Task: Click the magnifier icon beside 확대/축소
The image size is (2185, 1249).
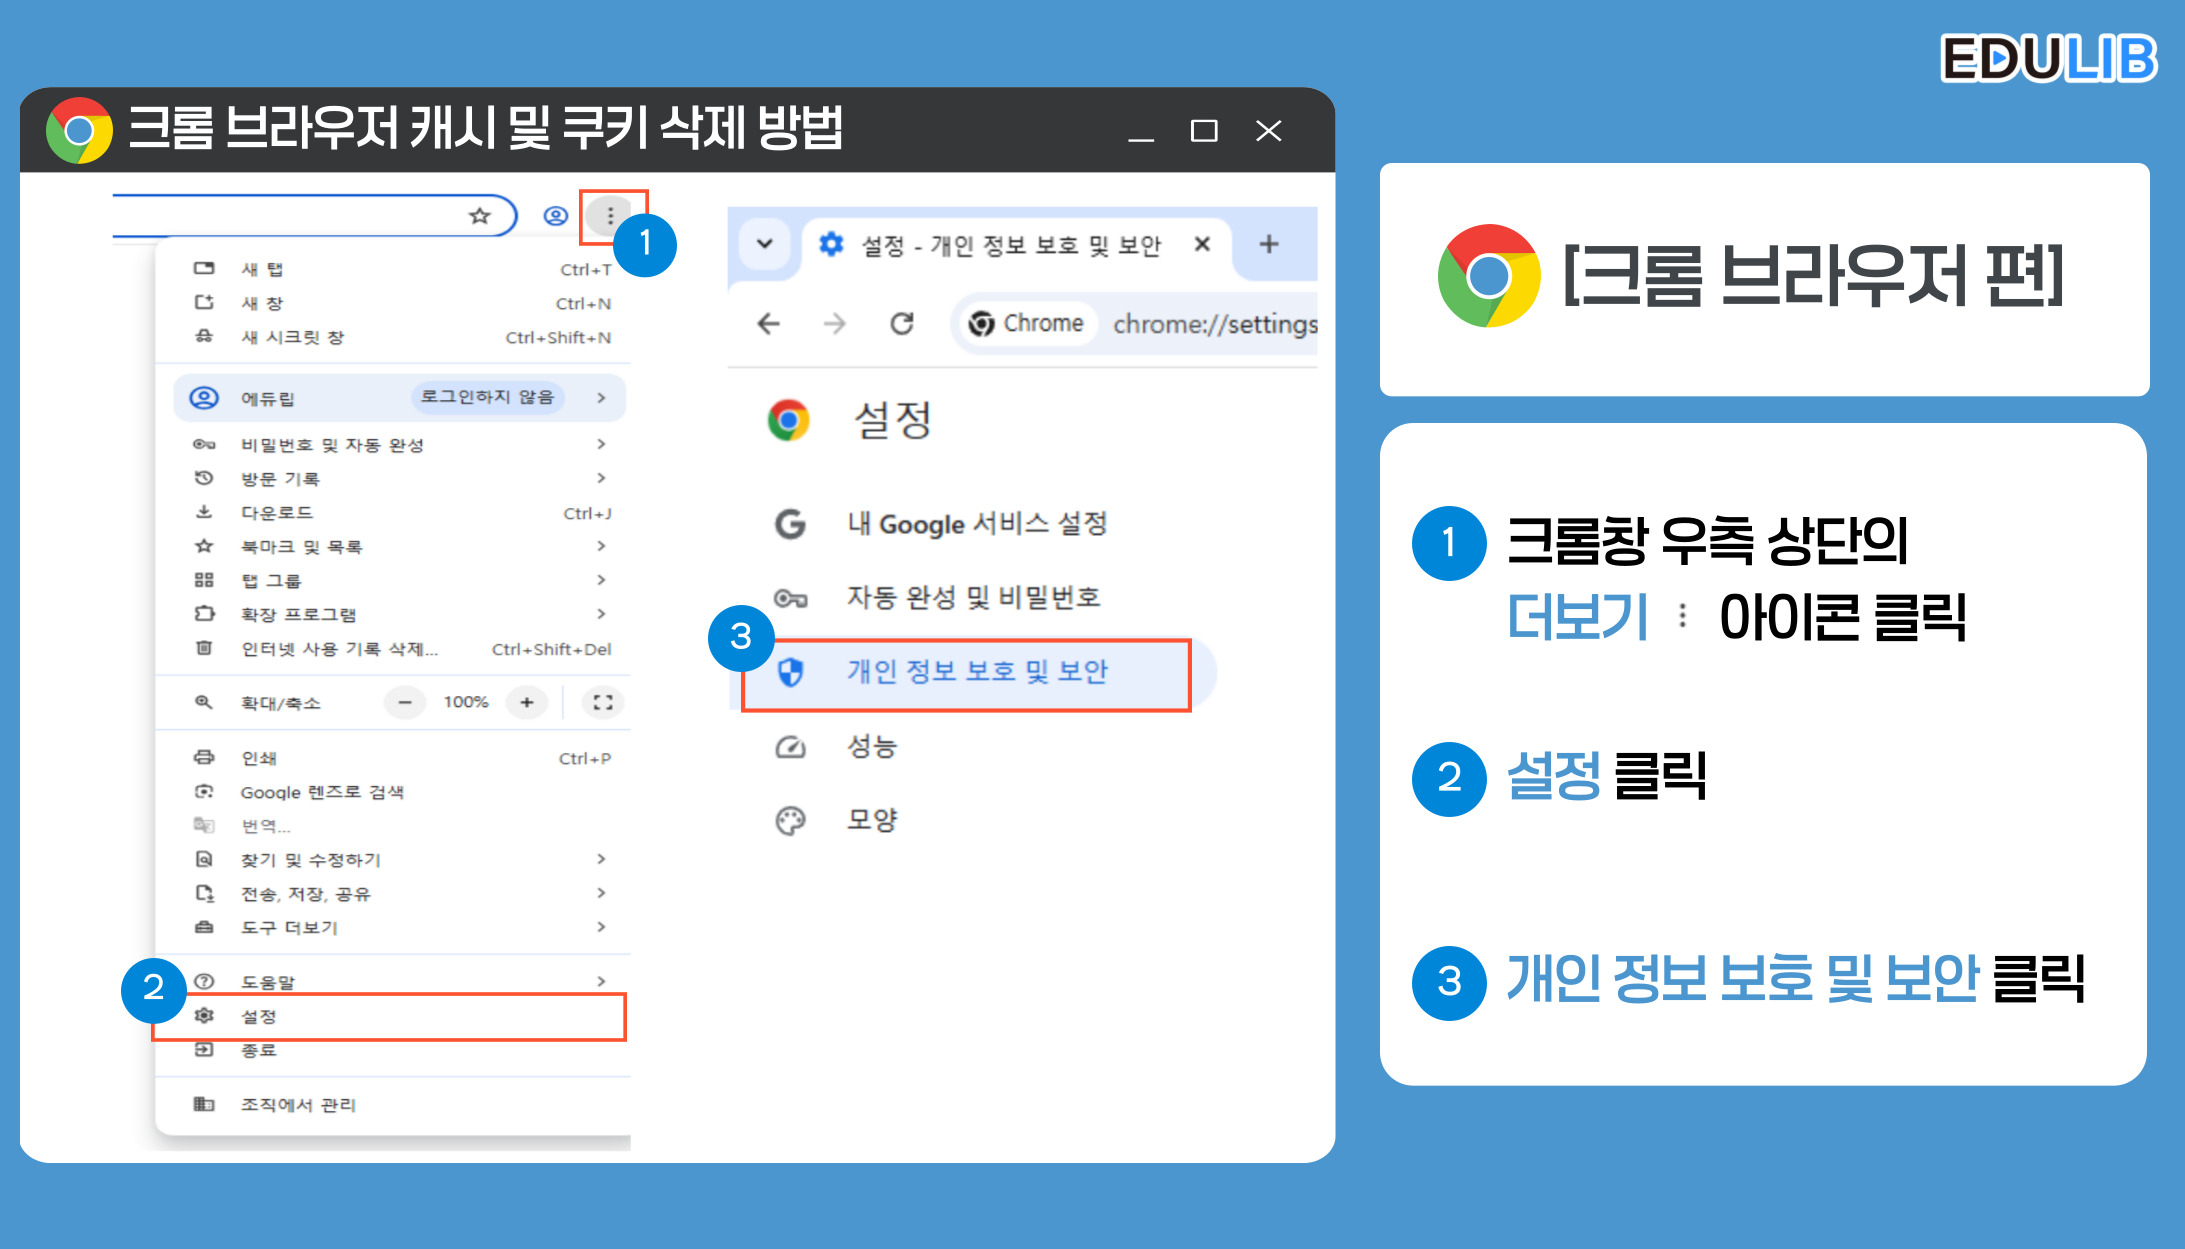Action: (203, 702)
